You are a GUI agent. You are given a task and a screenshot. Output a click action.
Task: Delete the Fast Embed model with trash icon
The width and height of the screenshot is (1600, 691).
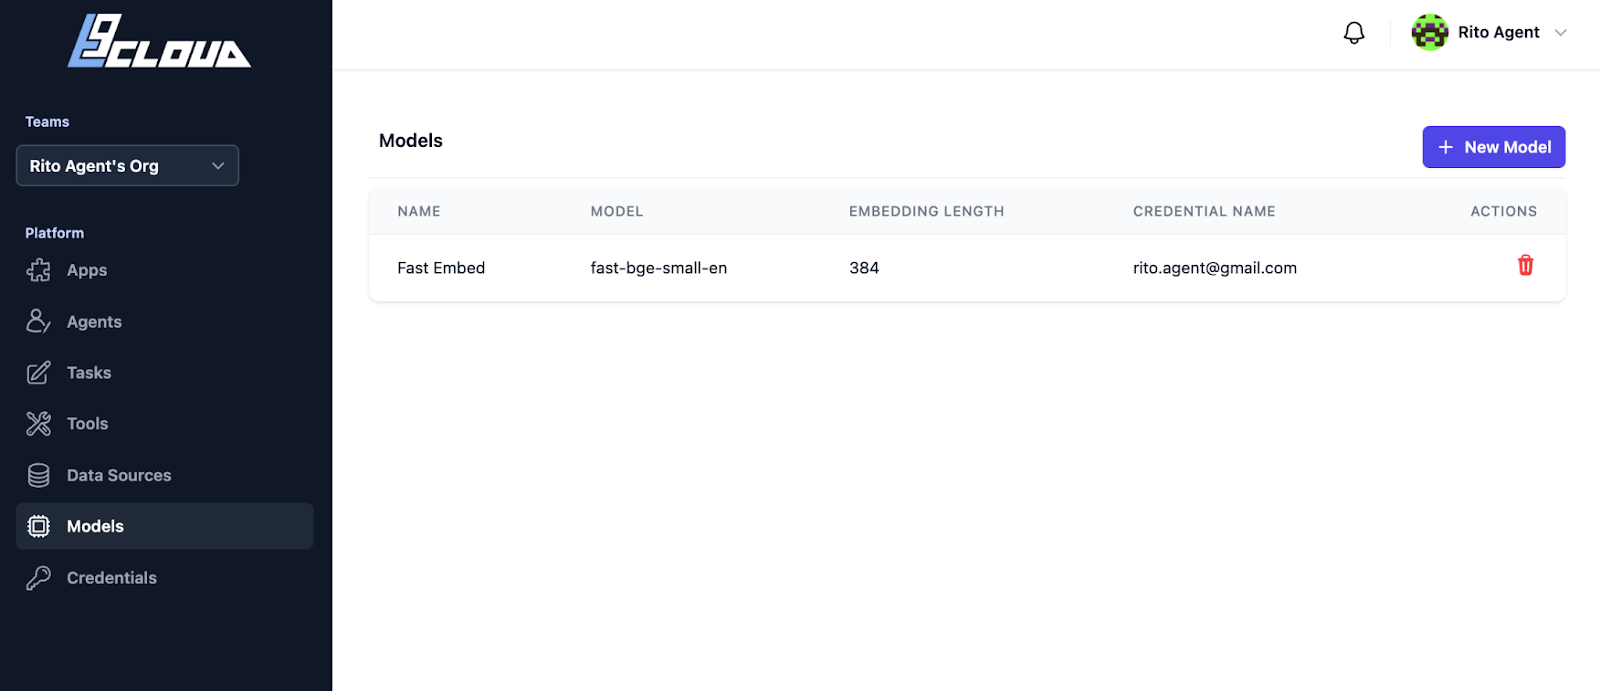(x=1525, y=265)
